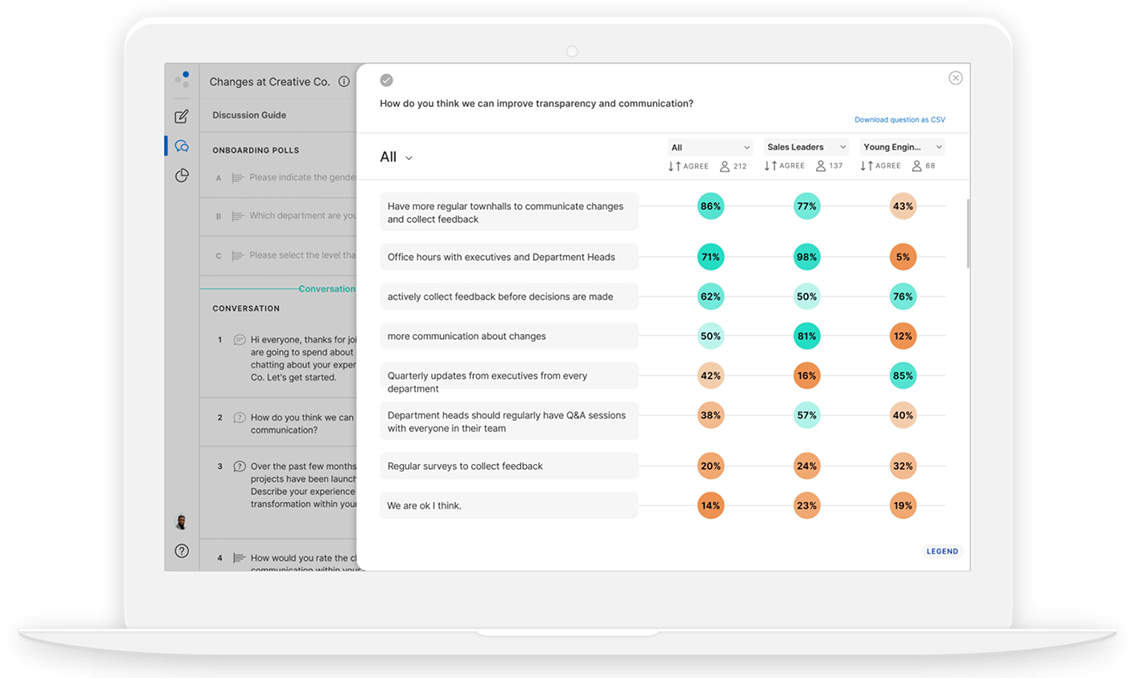The width and height of the screenshot is (1140, 678).
Task: Open poll C 'Please select the level'
Action: [278, 255]
